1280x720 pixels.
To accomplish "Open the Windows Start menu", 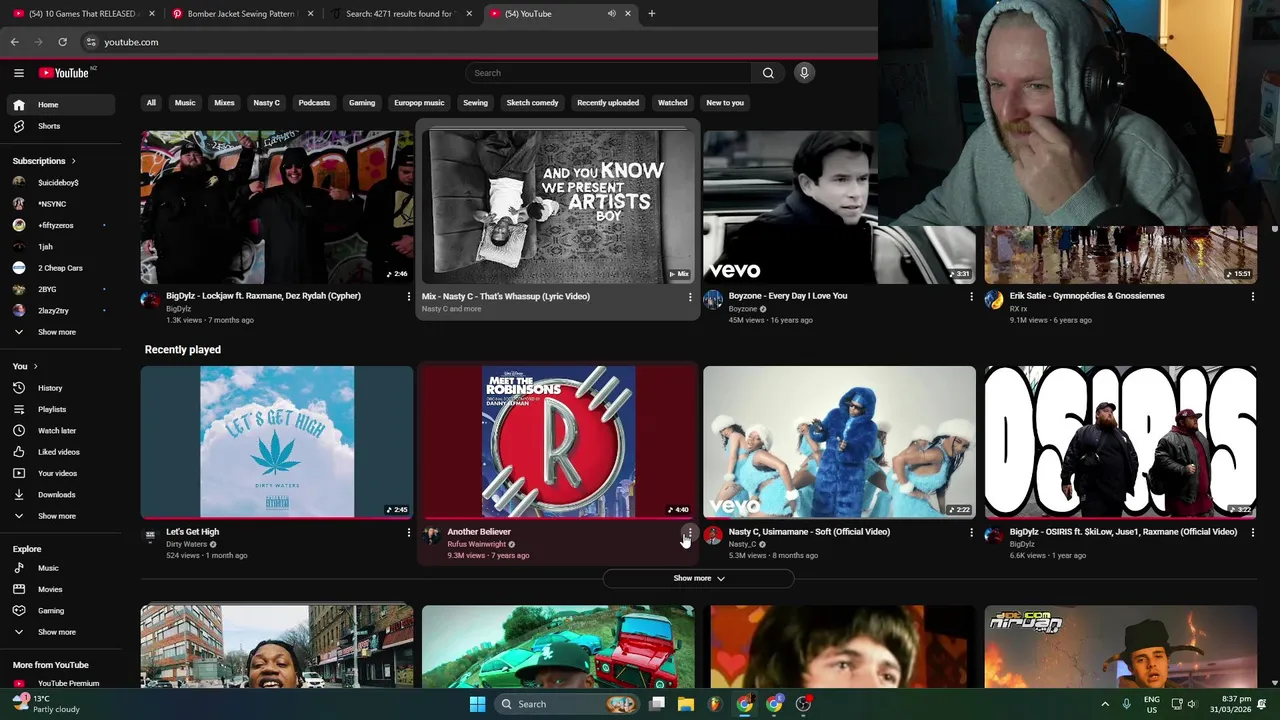I will pos(478,704).
